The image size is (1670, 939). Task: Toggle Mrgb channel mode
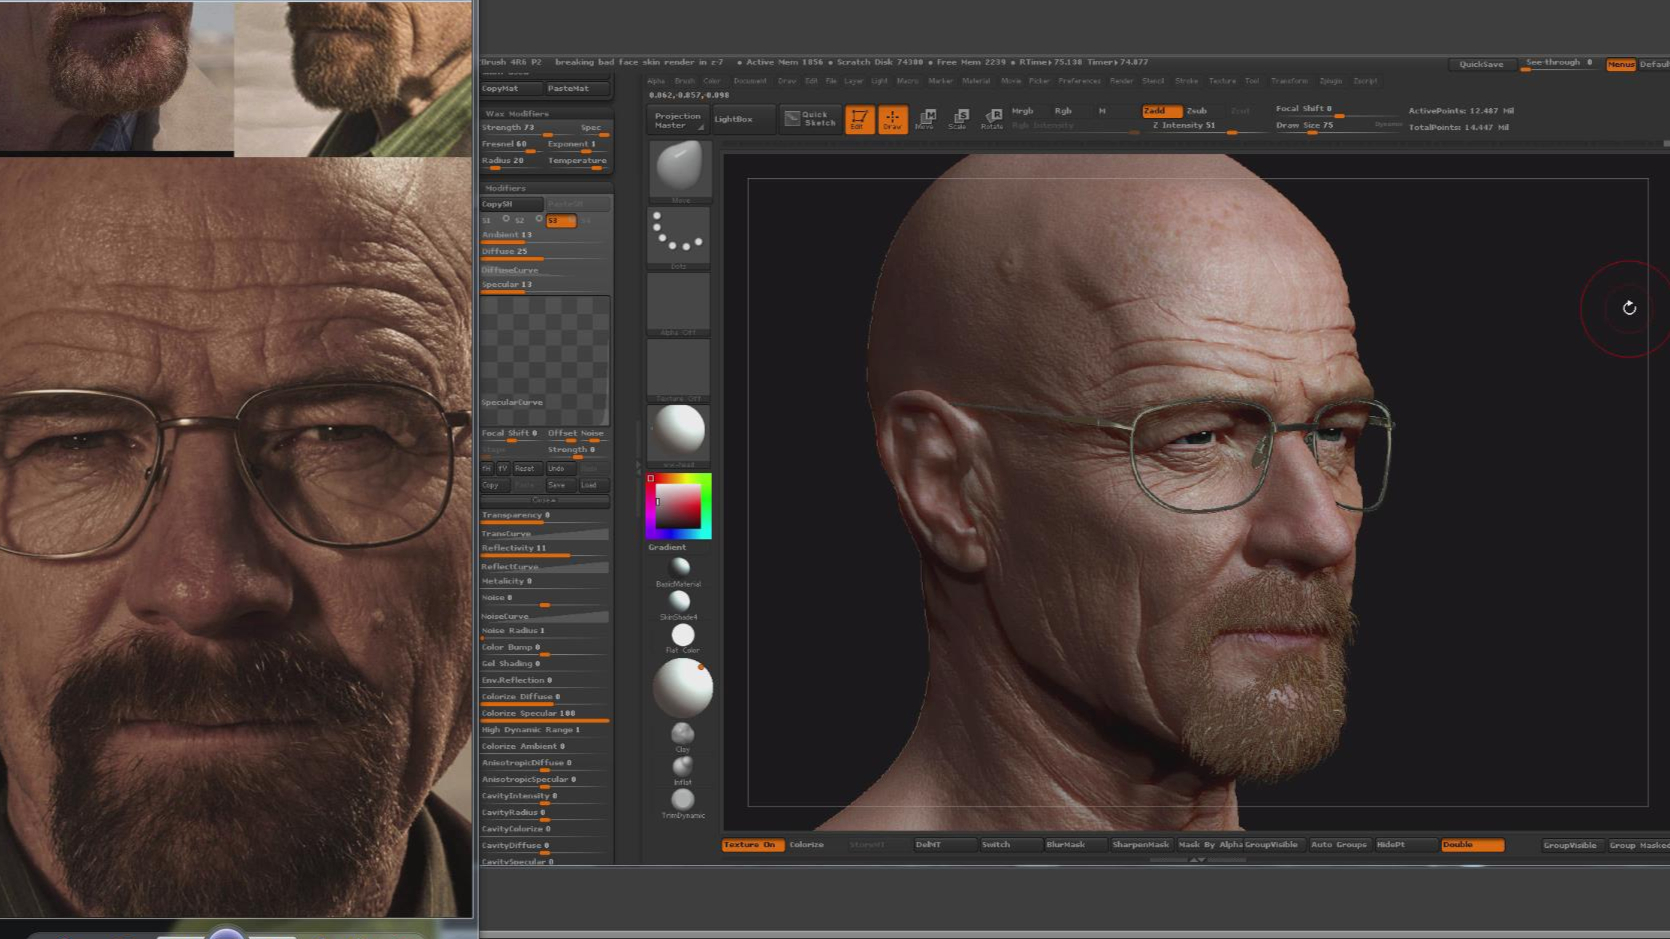tap(1023, 111)
